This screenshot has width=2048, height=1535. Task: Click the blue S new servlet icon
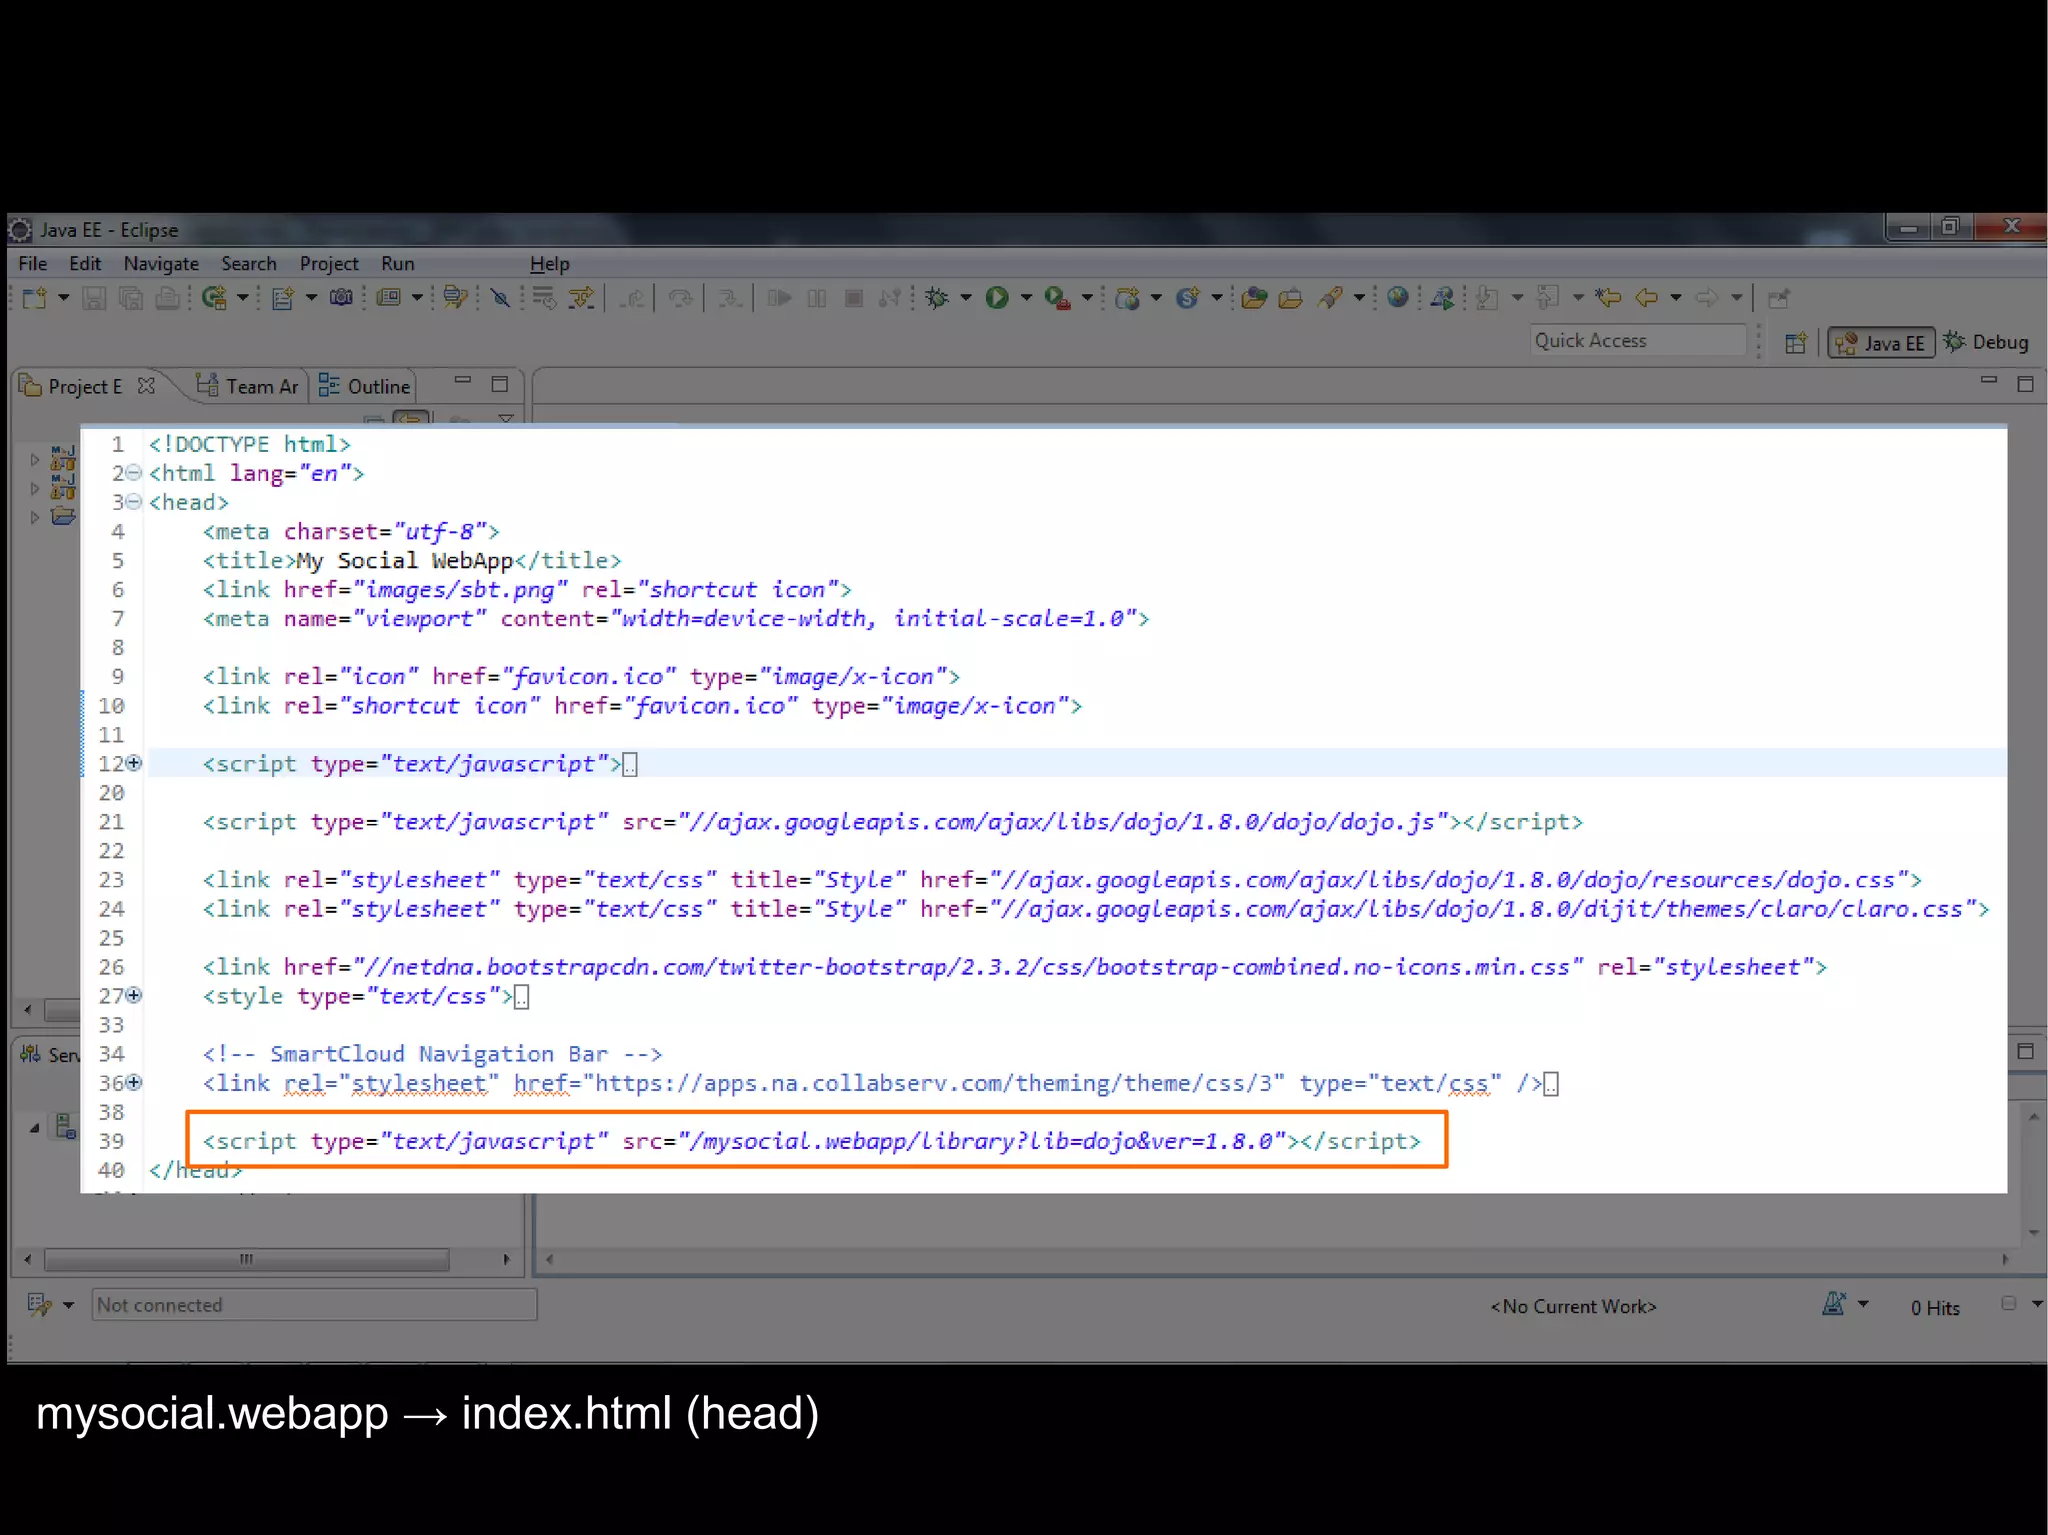pos(1187,298)
